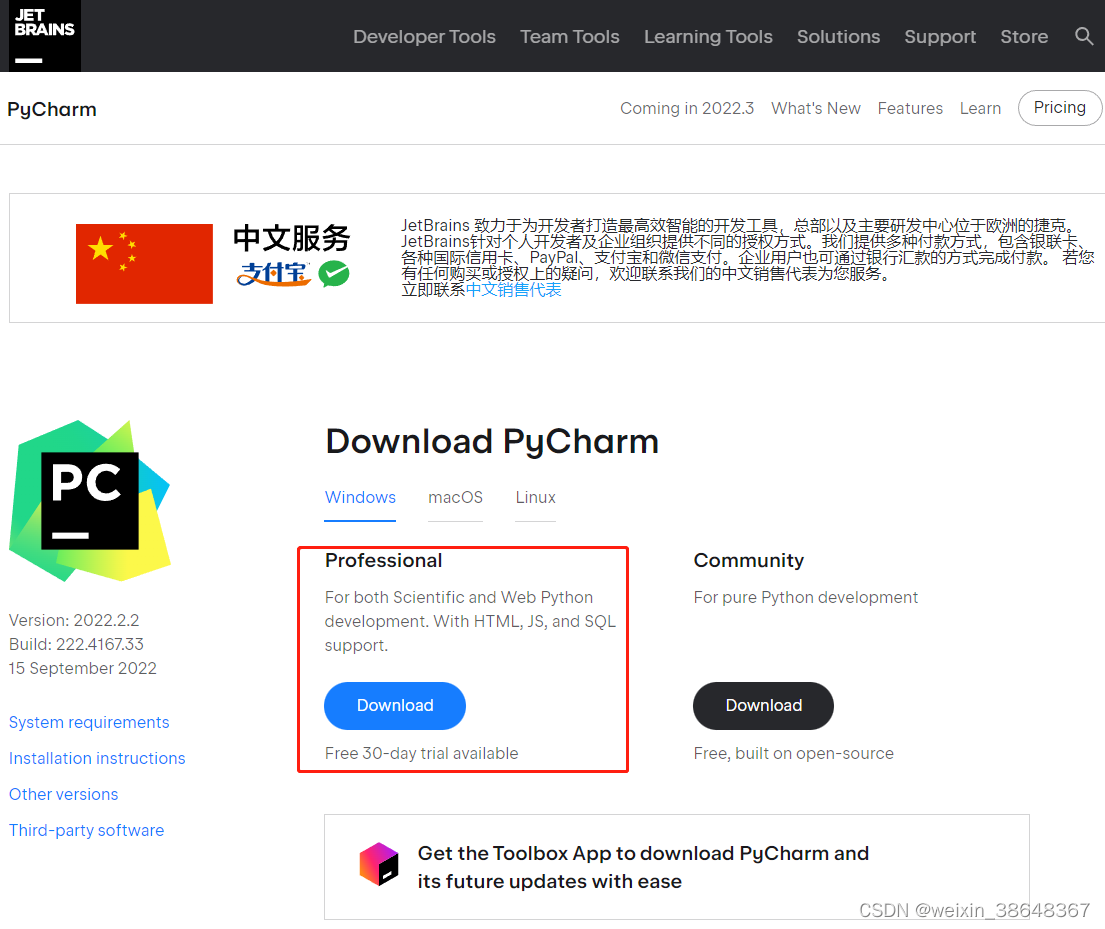Image resolution: width=1105 pixels, height=929 pixels.
Task: Open Learn page
Action: tap(980, 109)
